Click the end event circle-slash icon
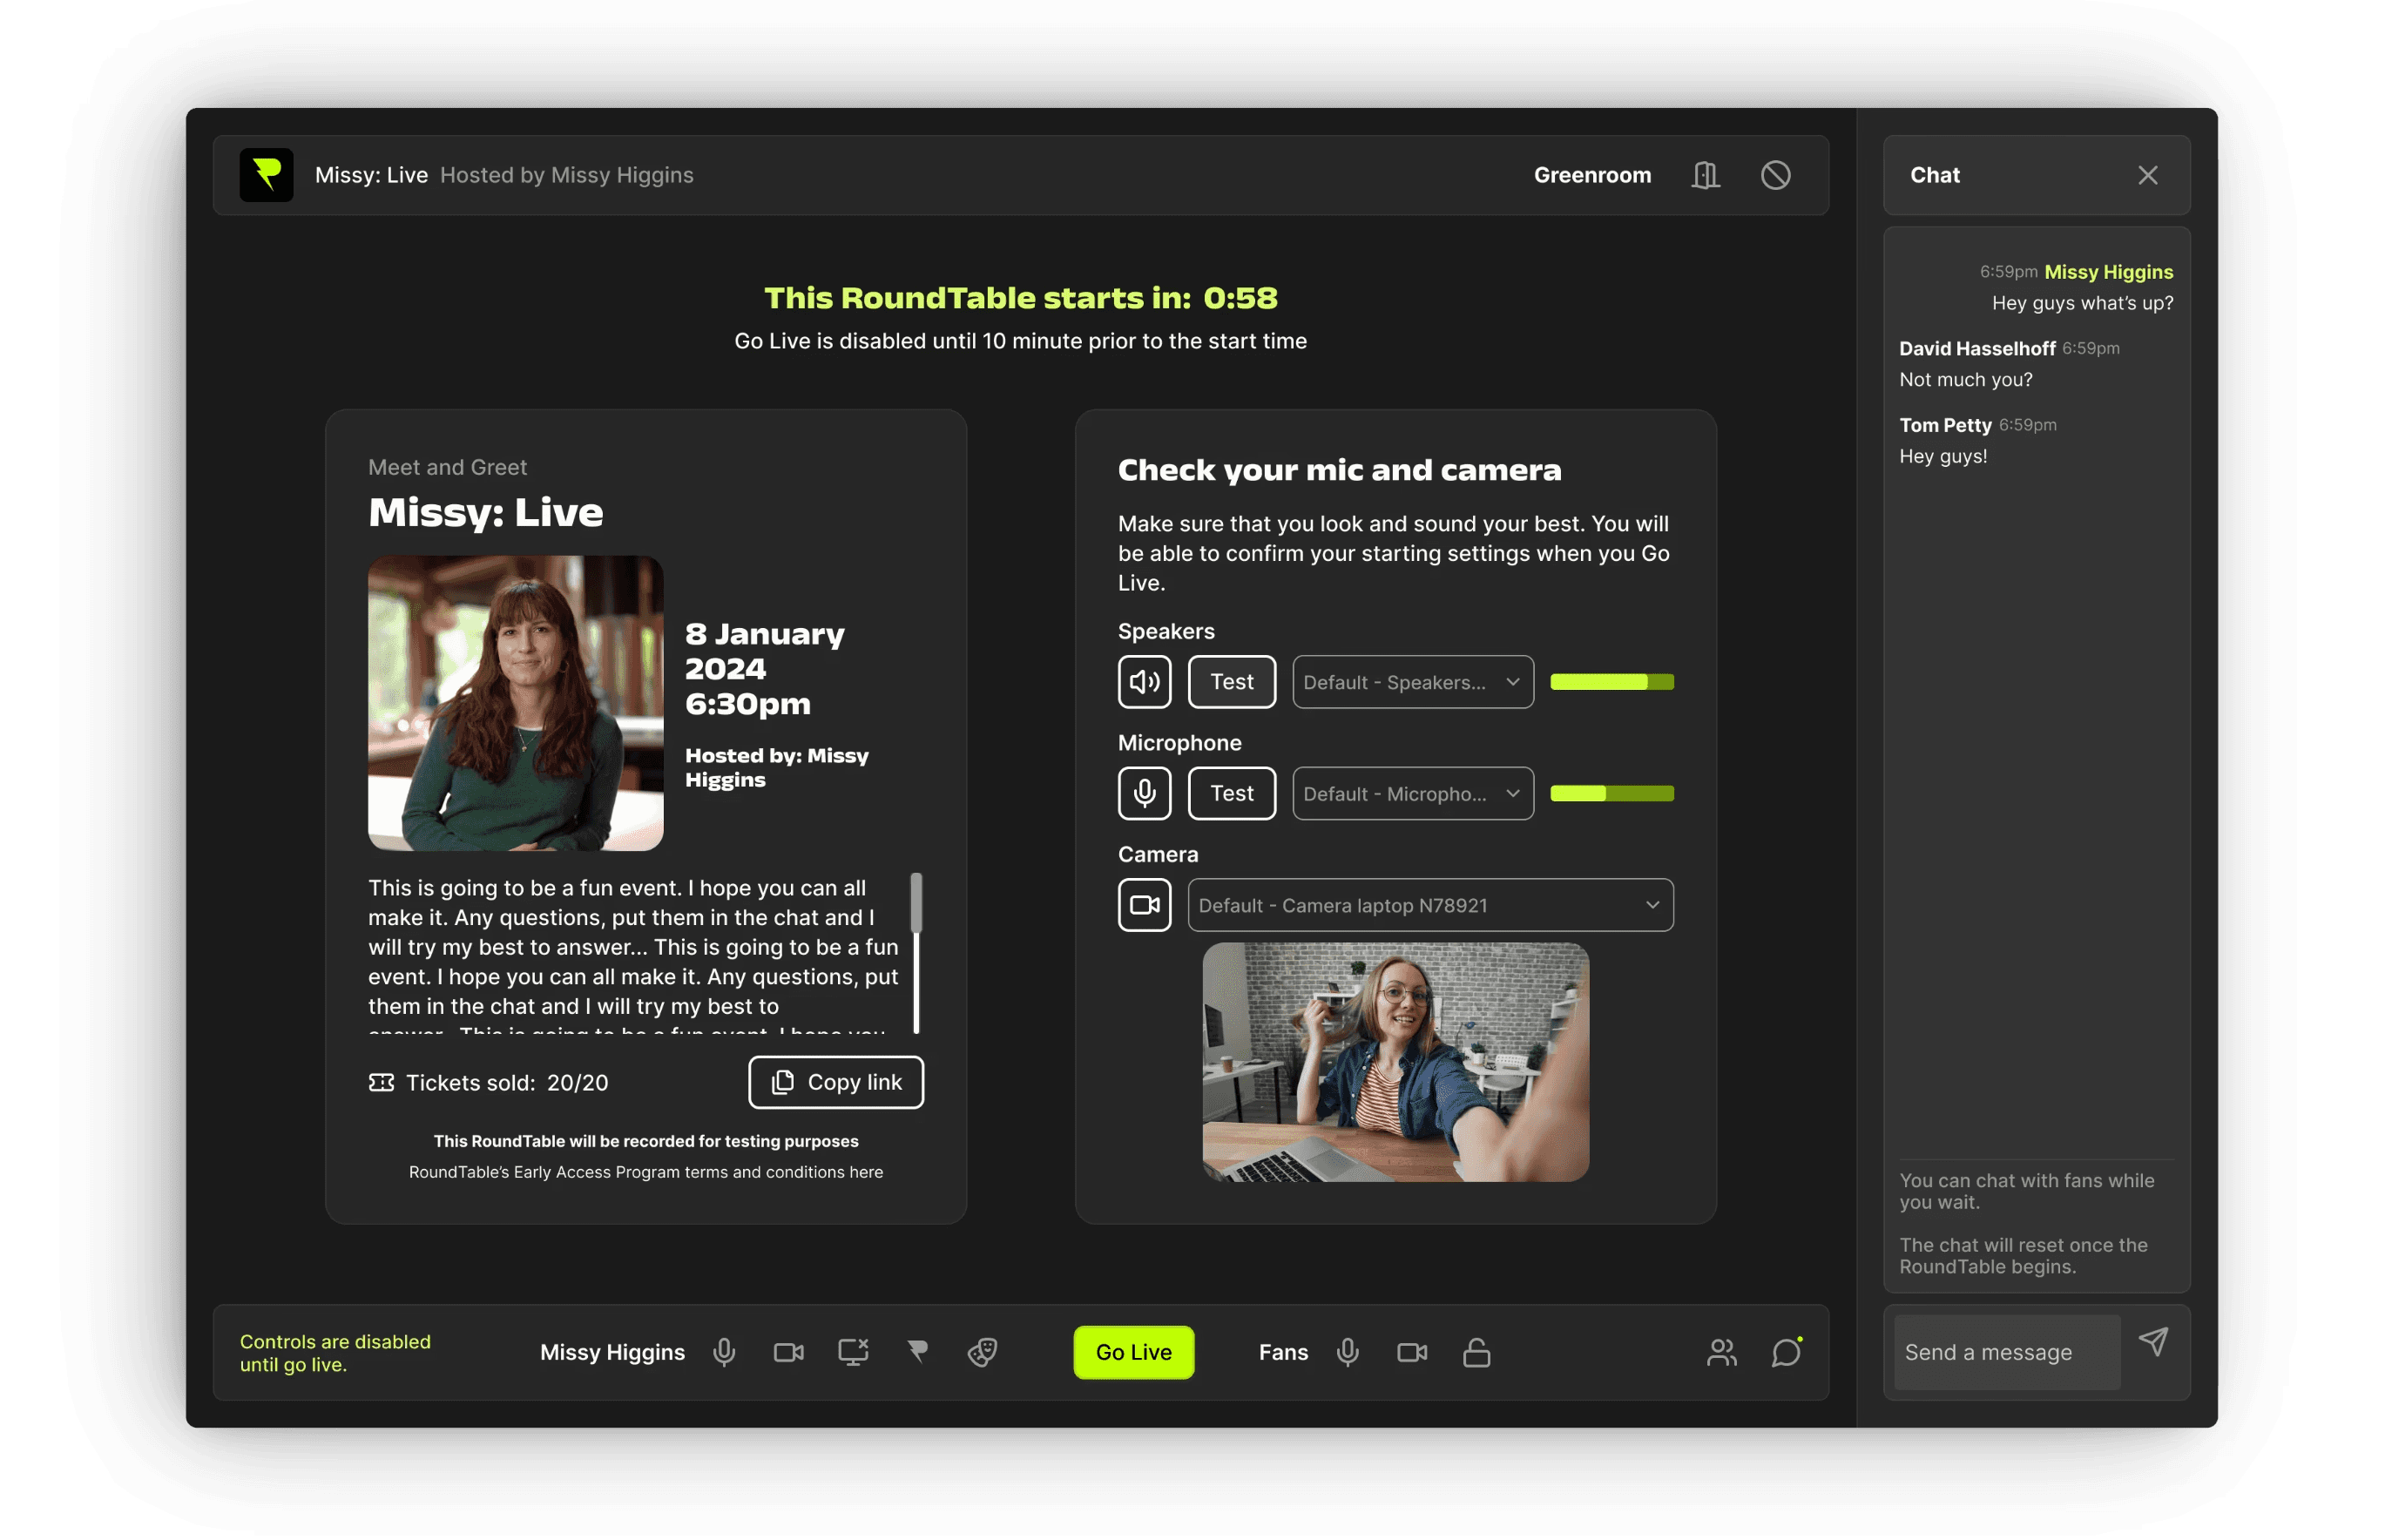2385x1540 pixels. 1775,175
